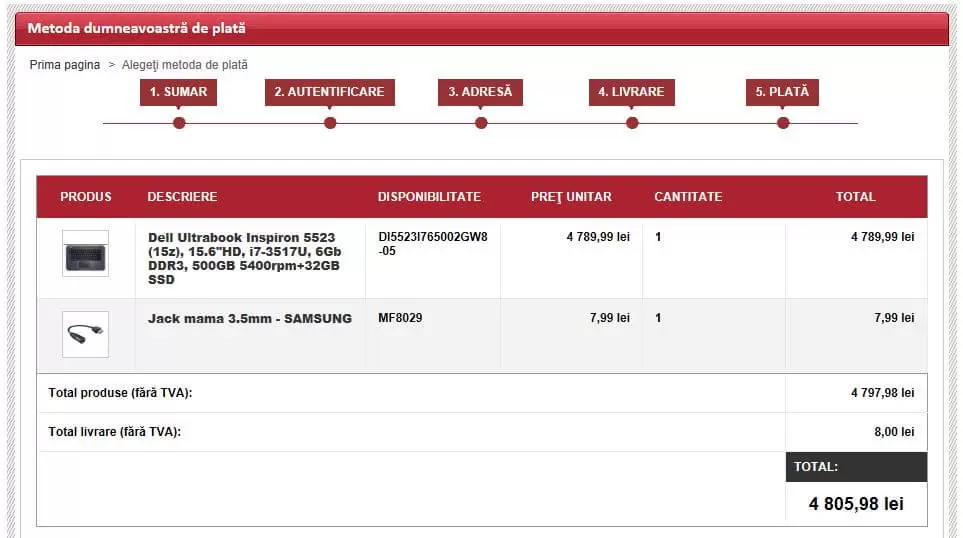Go to step 3. ADRESĂ
The image size is (963, 538).
480,92
